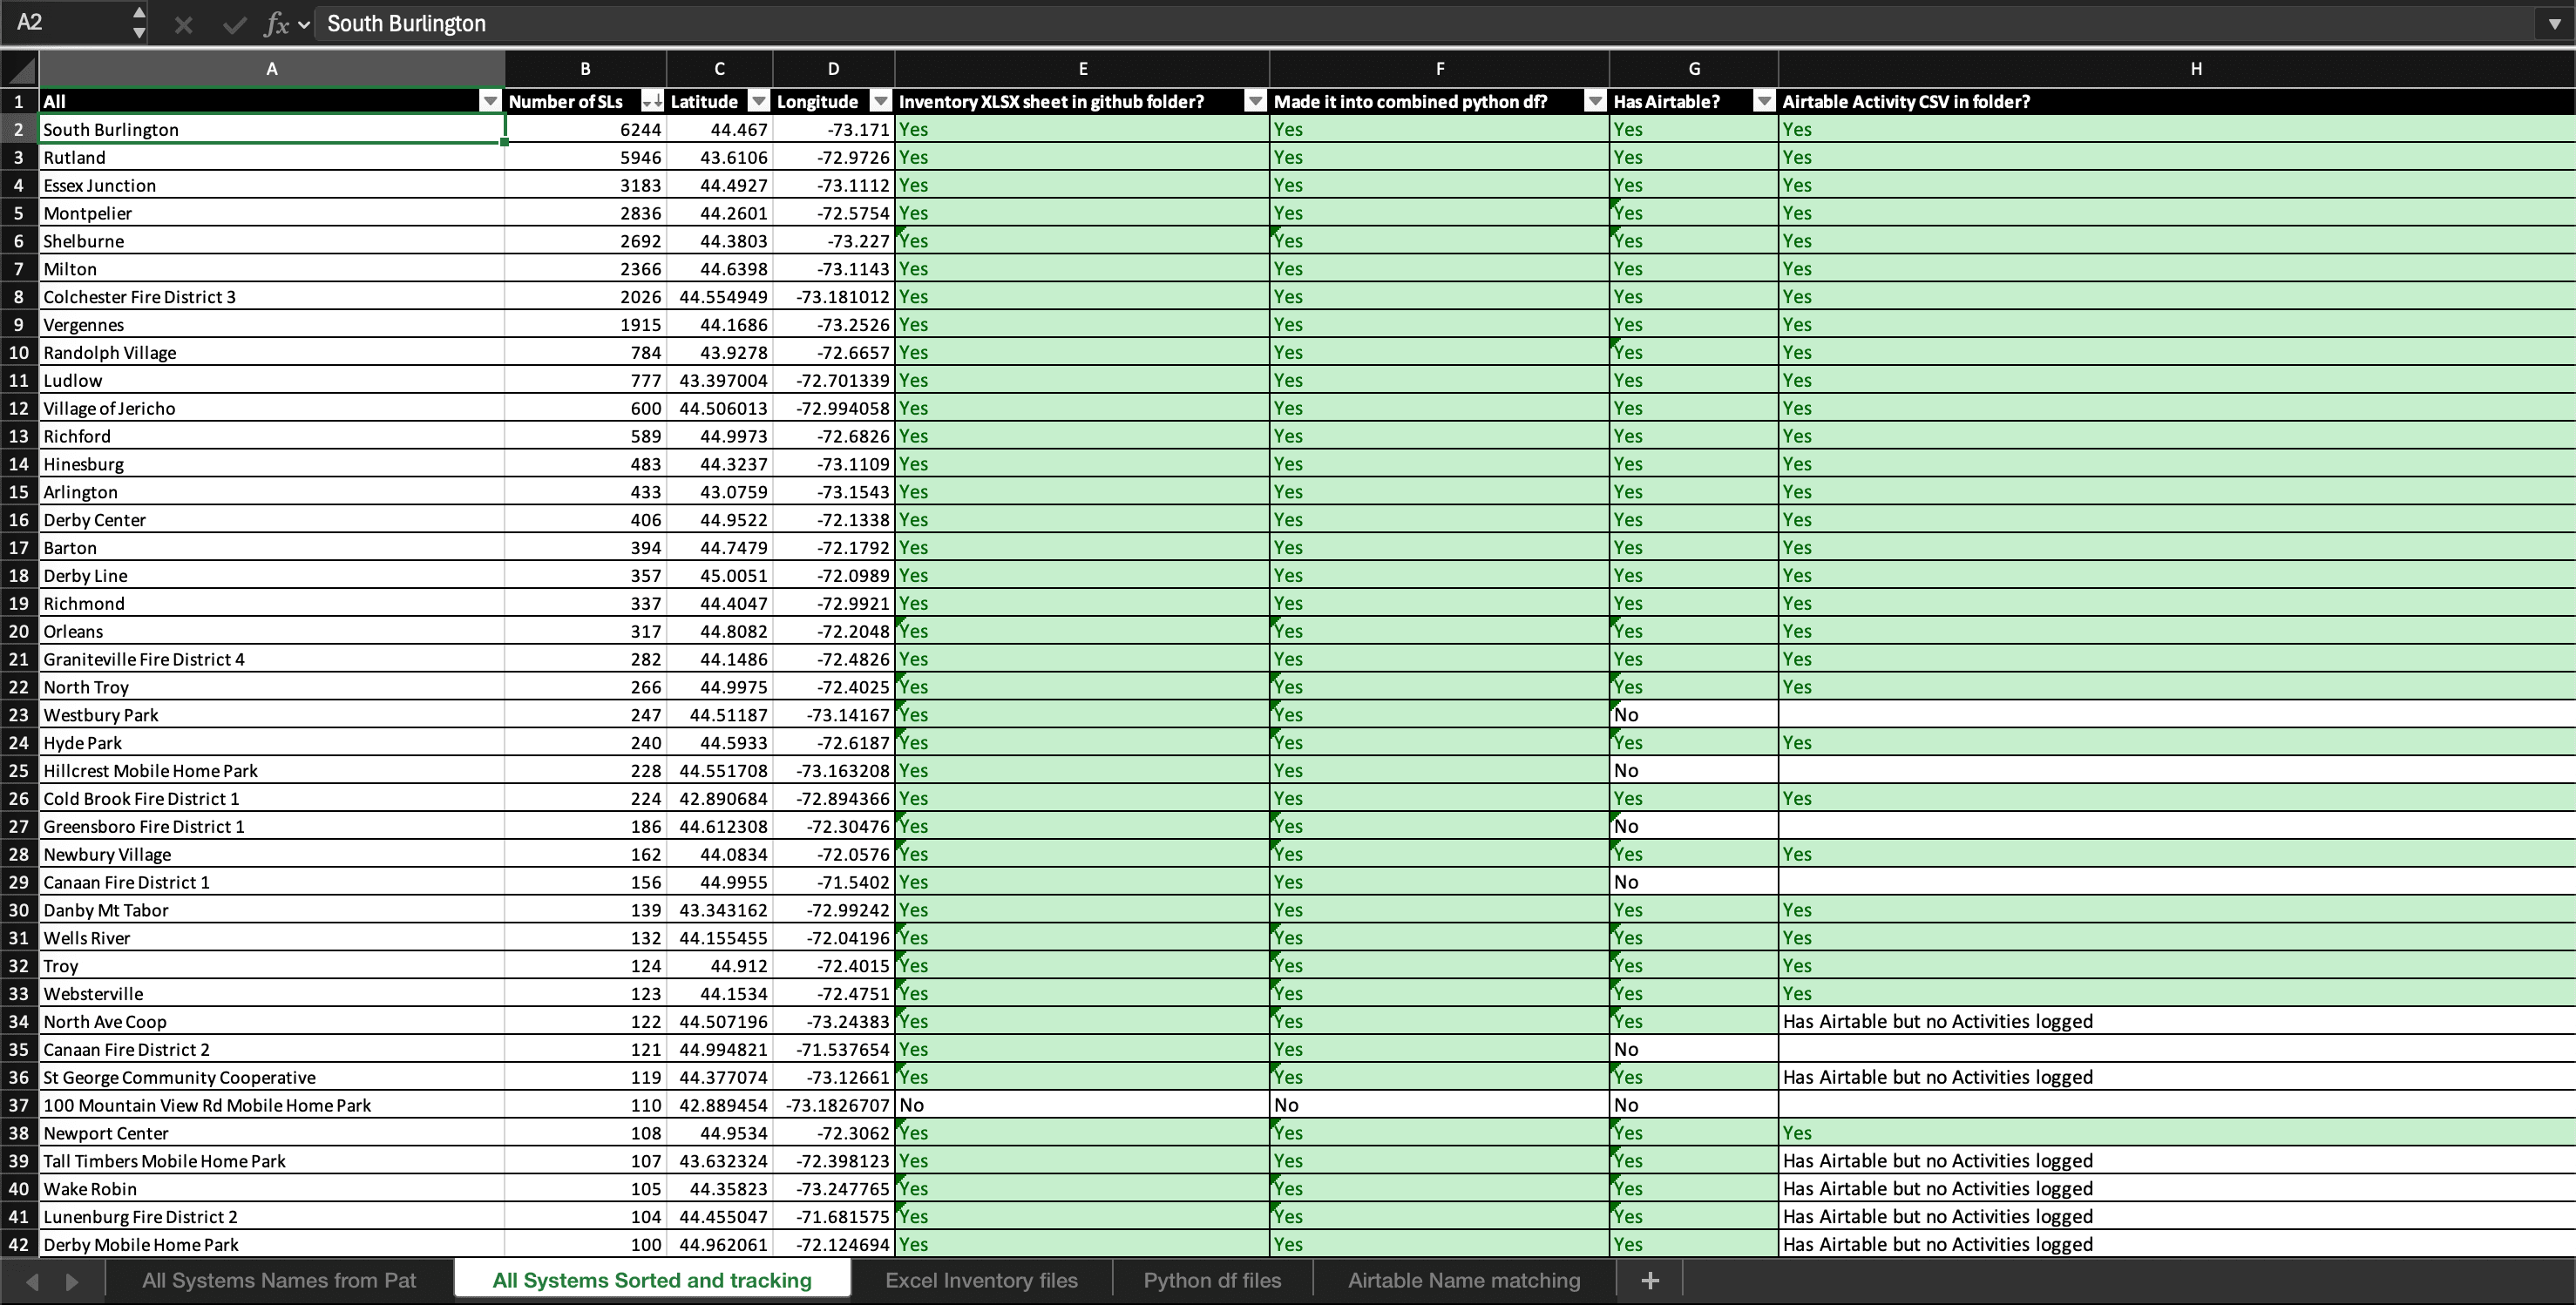Click Colchester Fire District 3 cell
2576x1305 pixels.
(x=272, y=297)
